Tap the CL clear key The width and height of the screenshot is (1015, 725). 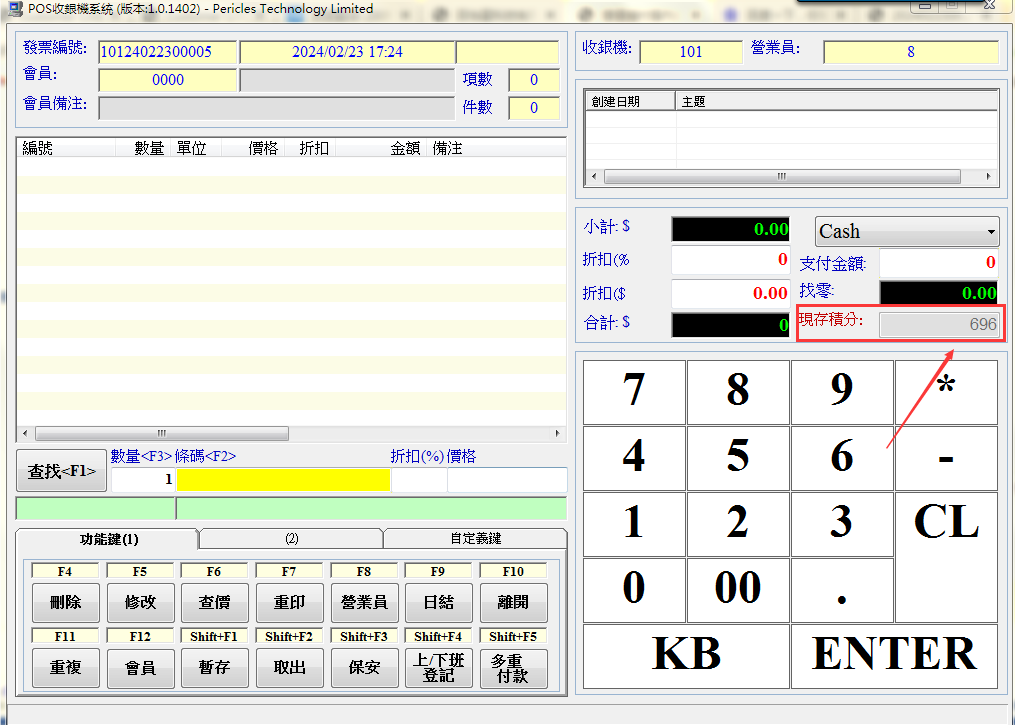pos(946,557)
